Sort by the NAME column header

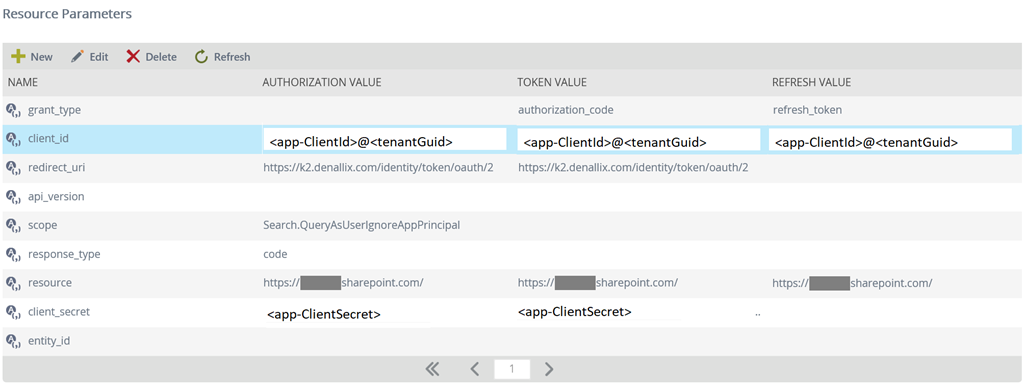click(23, 82)
